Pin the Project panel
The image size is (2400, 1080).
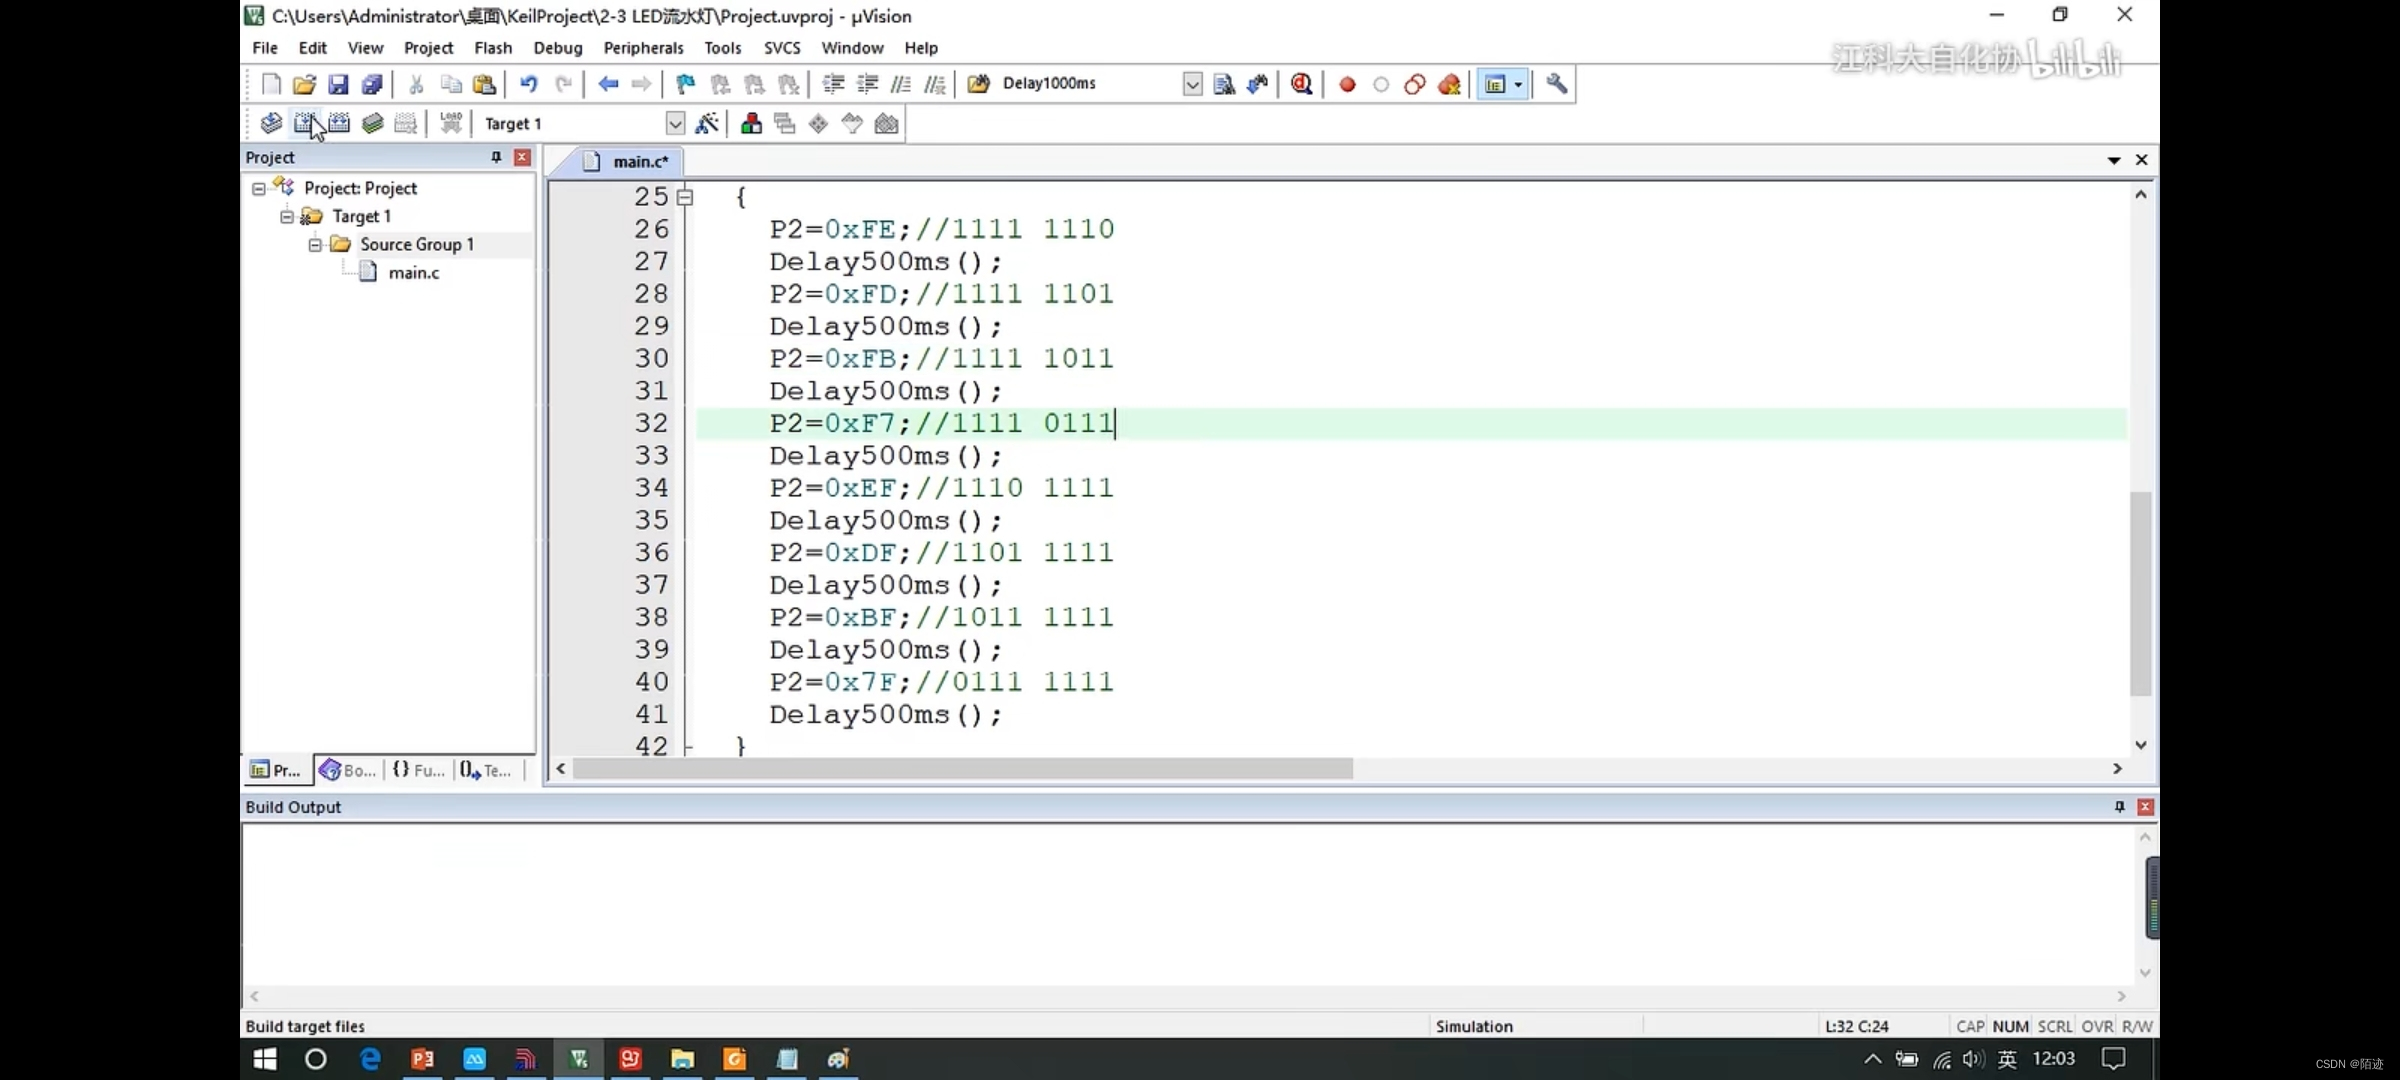496,158
